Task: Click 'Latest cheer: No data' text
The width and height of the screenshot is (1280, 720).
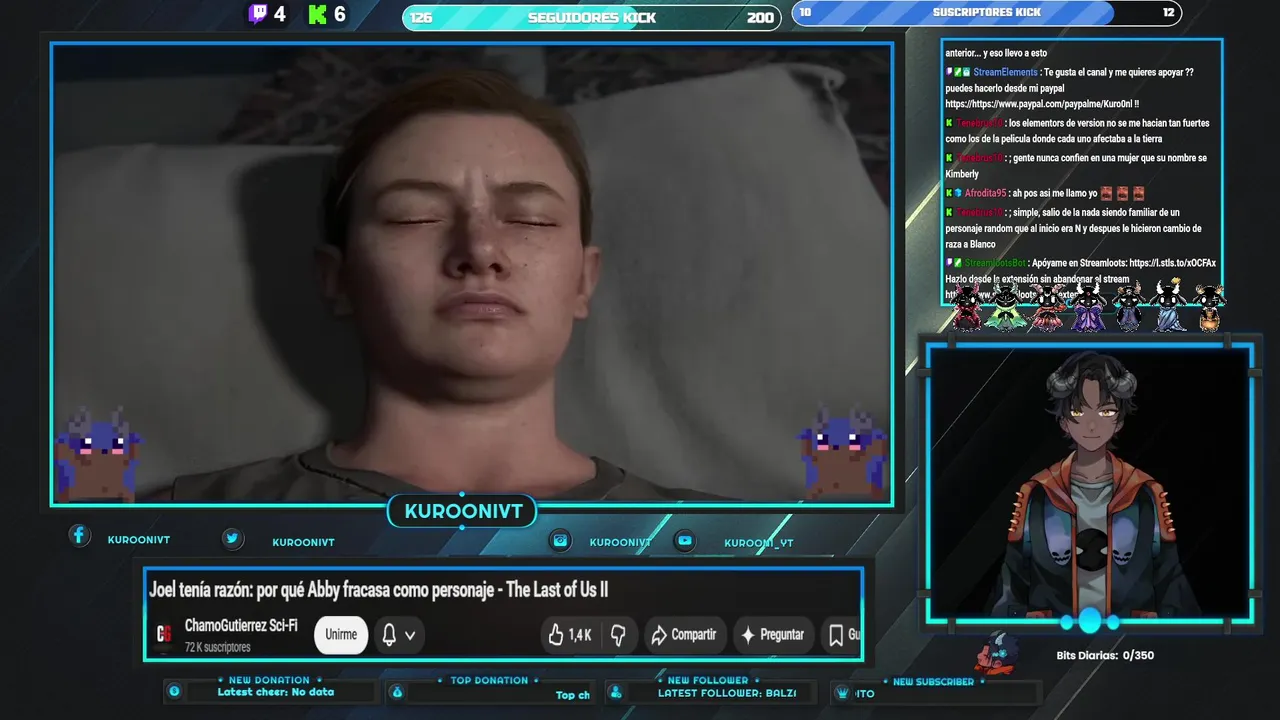Action: click(x=276, y=692)
